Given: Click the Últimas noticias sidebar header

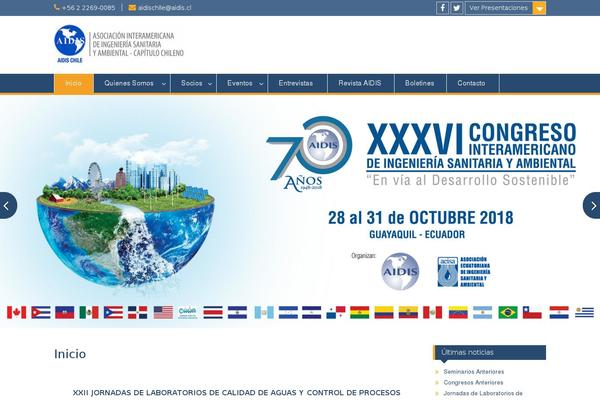Looking at the screenshot, I should (489, 353).
